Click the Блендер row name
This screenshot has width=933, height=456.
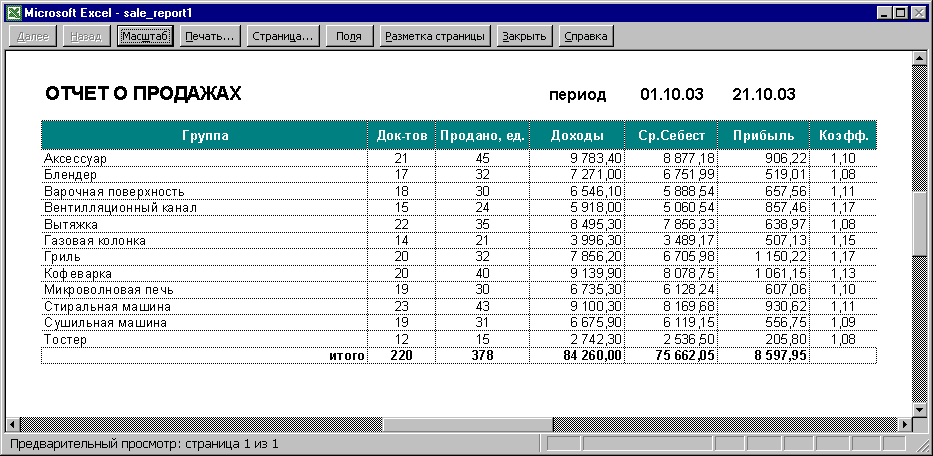pyautogui.click(x=70, y=175)
